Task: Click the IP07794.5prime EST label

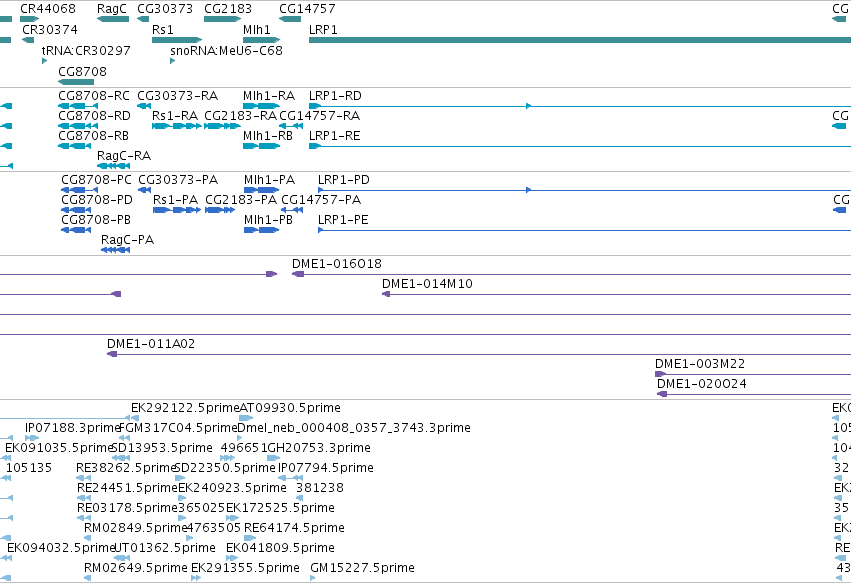Action: (x=326, y=467)
